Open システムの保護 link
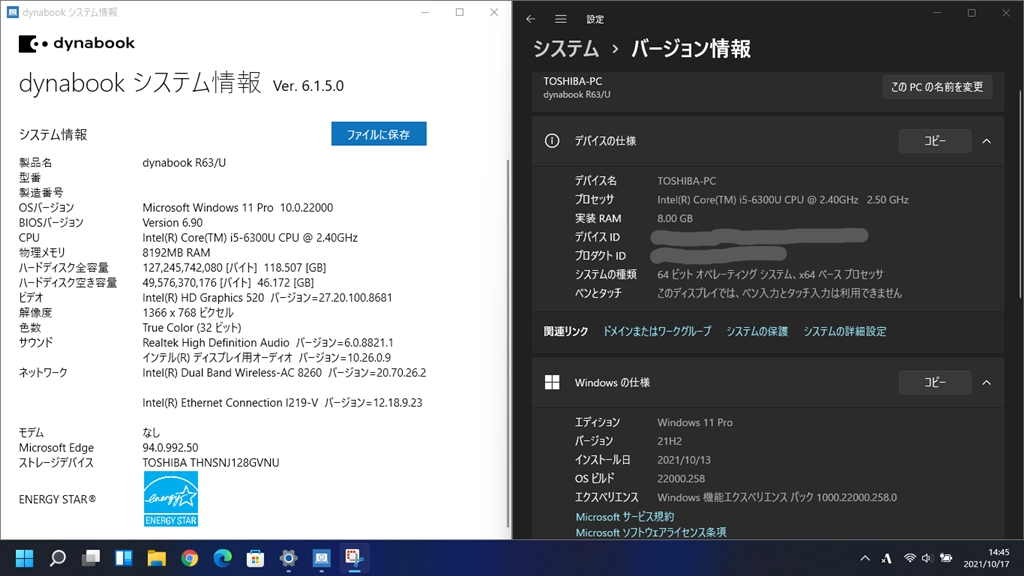 coord(757,332)
